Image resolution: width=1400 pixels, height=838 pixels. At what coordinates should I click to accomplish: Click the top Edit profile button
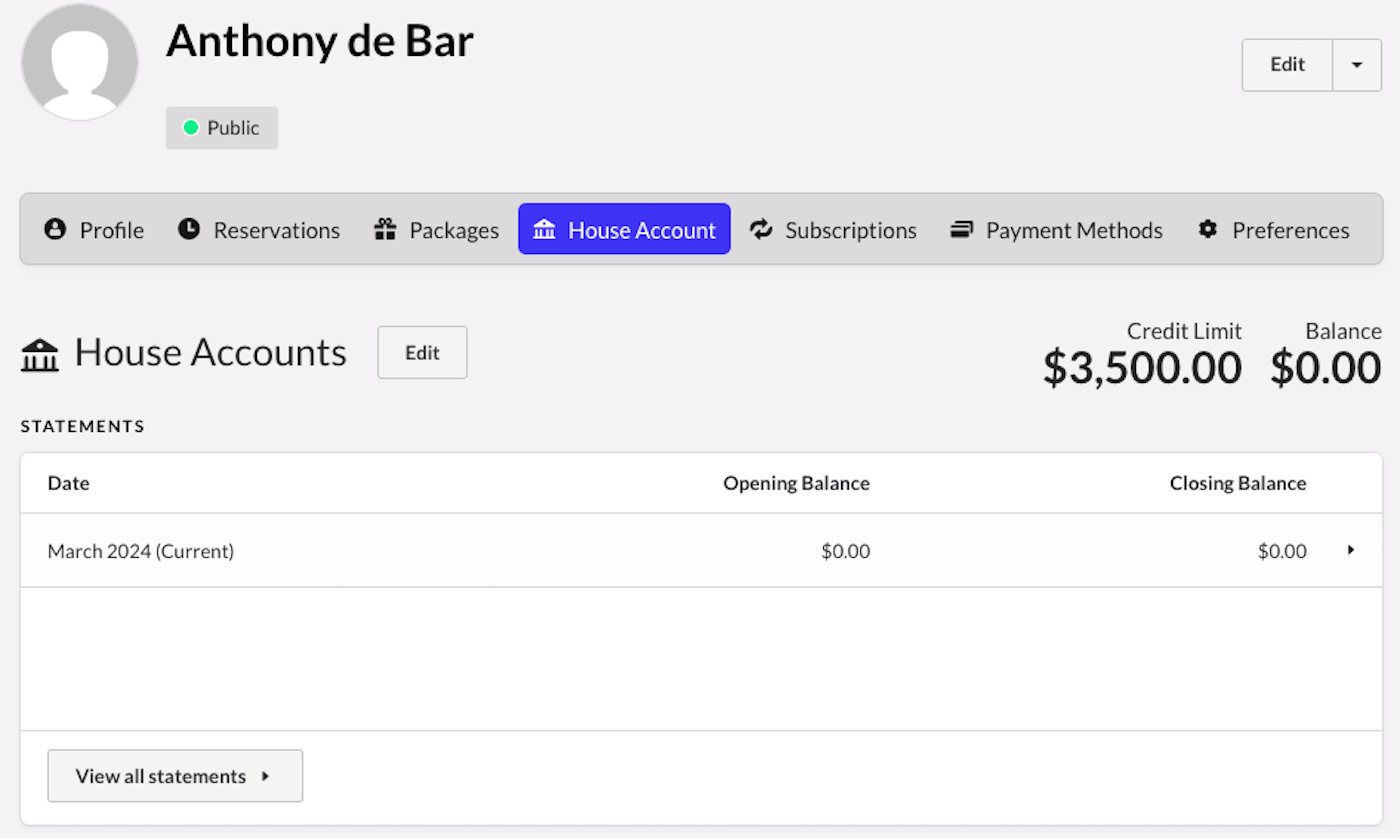click(1287, 65)
